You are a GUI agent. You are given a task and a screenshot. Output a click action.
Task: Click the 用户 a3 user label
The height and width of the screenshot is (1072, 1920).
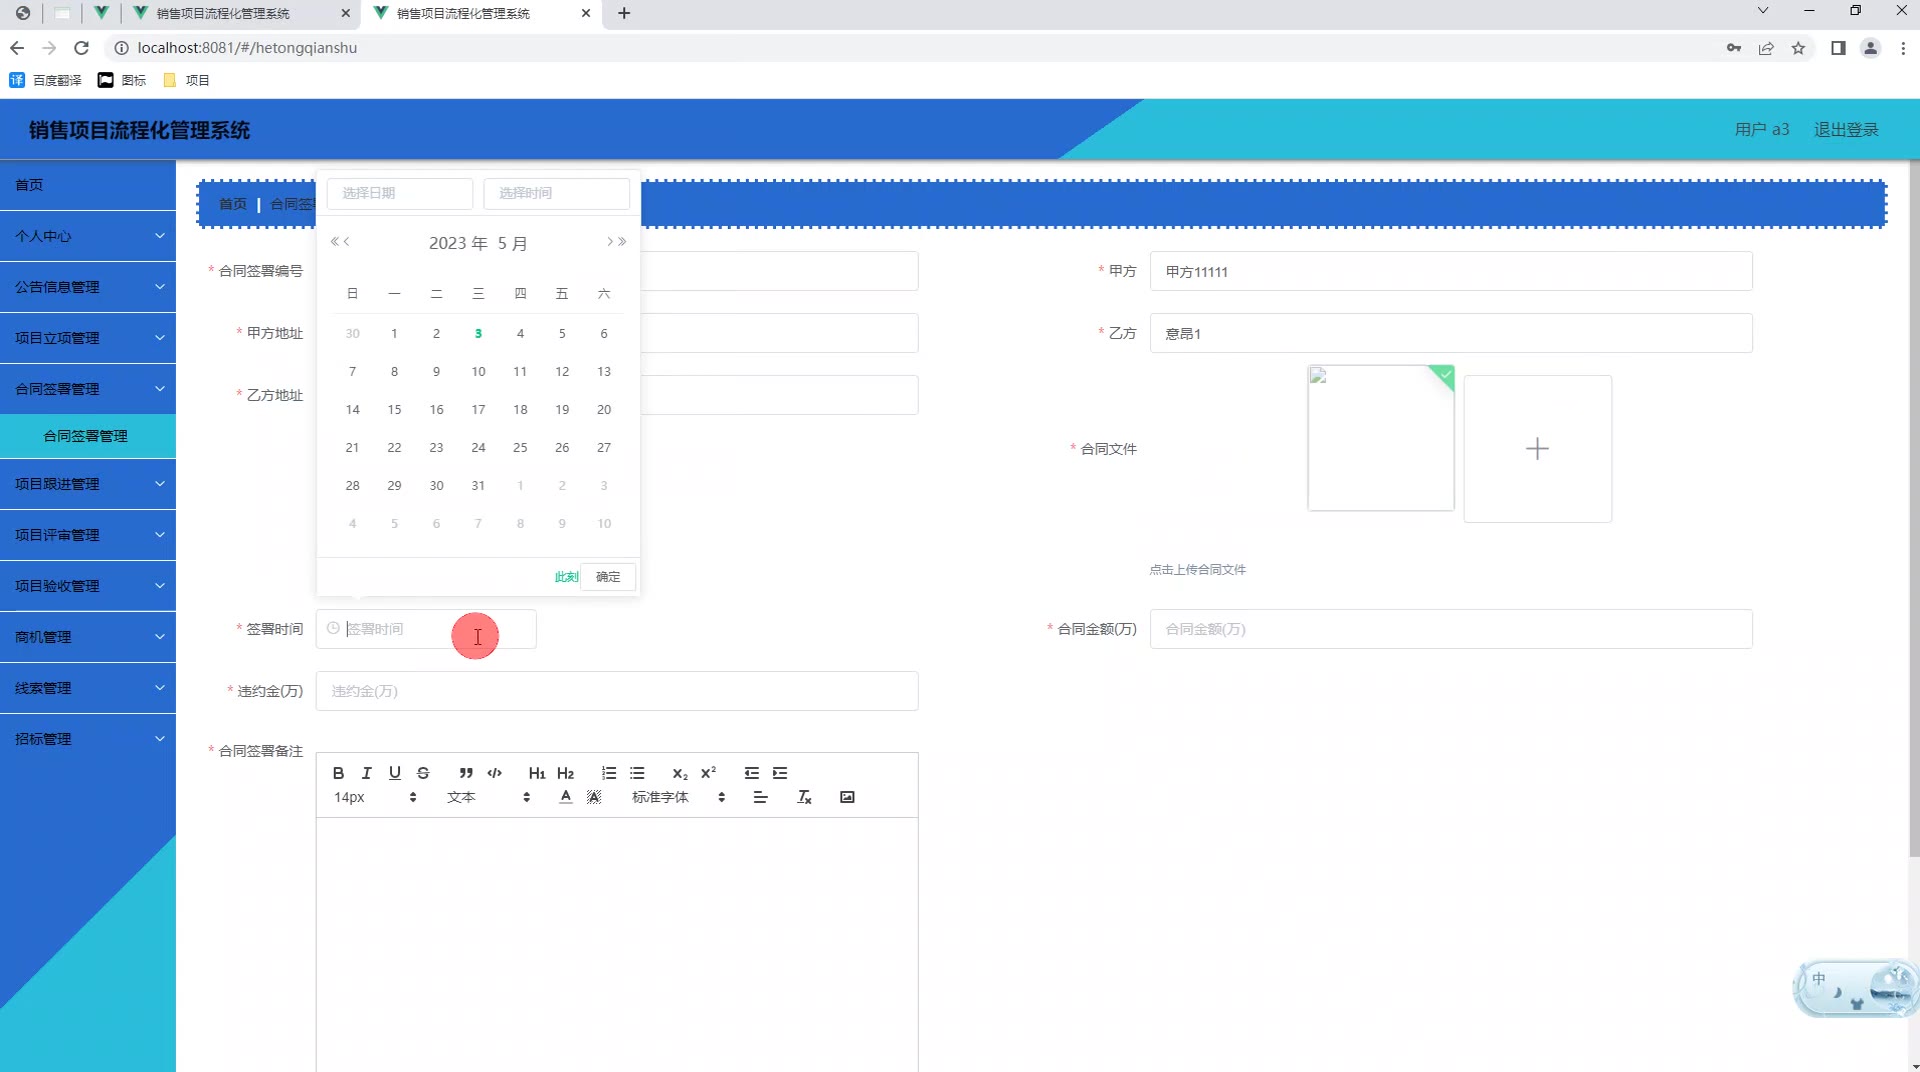pyautogui.click(x=1762, y=130)
